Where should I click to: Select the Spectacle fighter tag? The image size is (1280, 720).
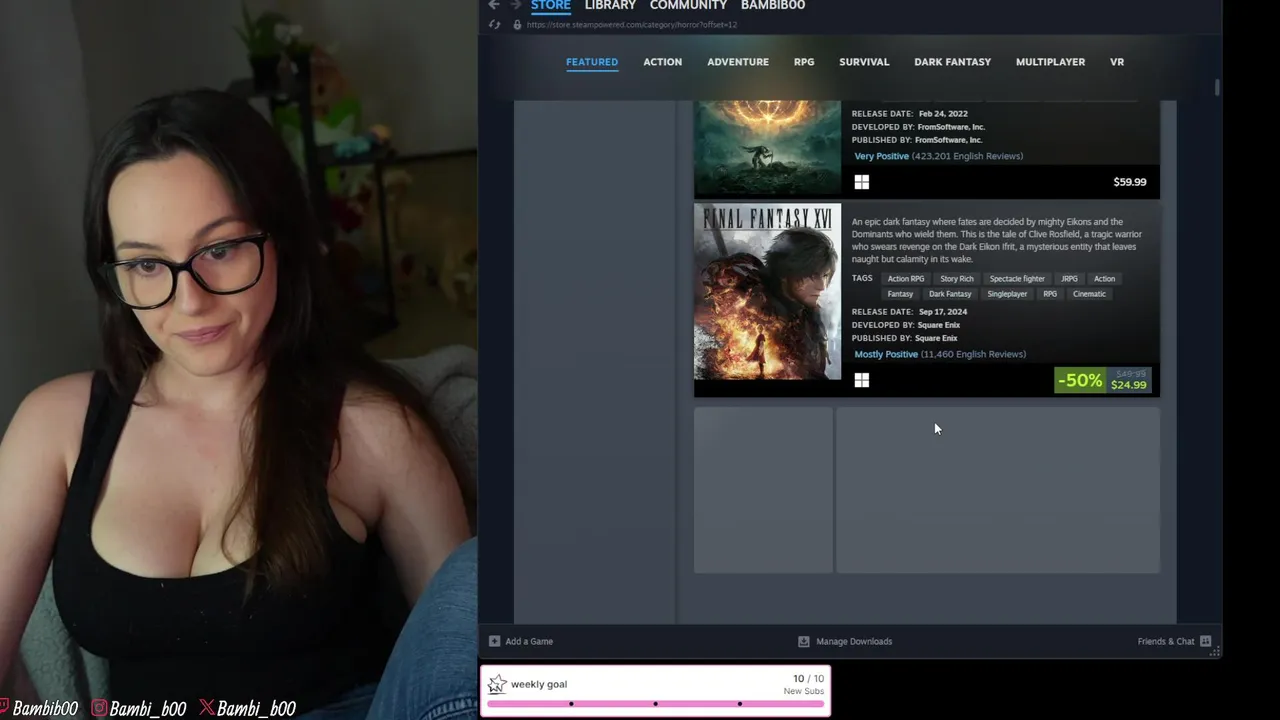coord(1017,279)
